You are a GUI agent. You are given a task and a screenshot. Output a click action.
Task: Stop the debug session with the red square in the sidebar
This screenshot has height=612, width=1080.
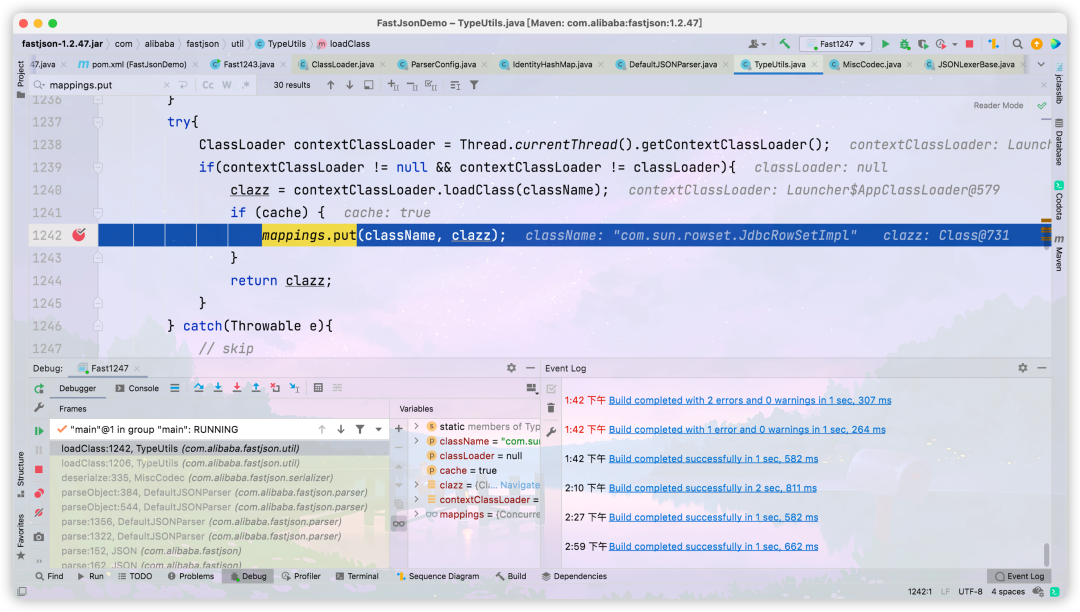click(x=39, y=469)
